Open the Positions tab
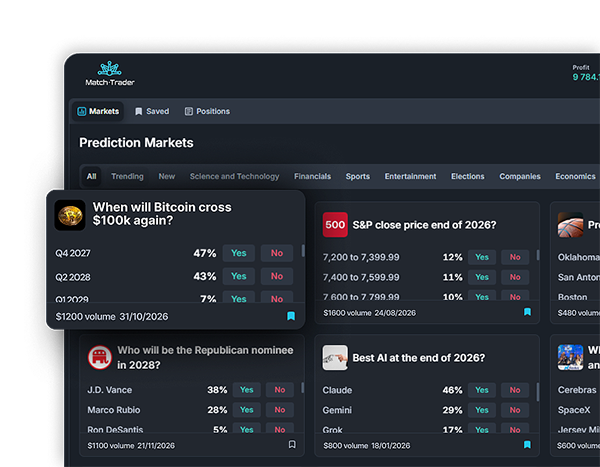Viewport: 600px width, 467px height. (x=206, y=111)
